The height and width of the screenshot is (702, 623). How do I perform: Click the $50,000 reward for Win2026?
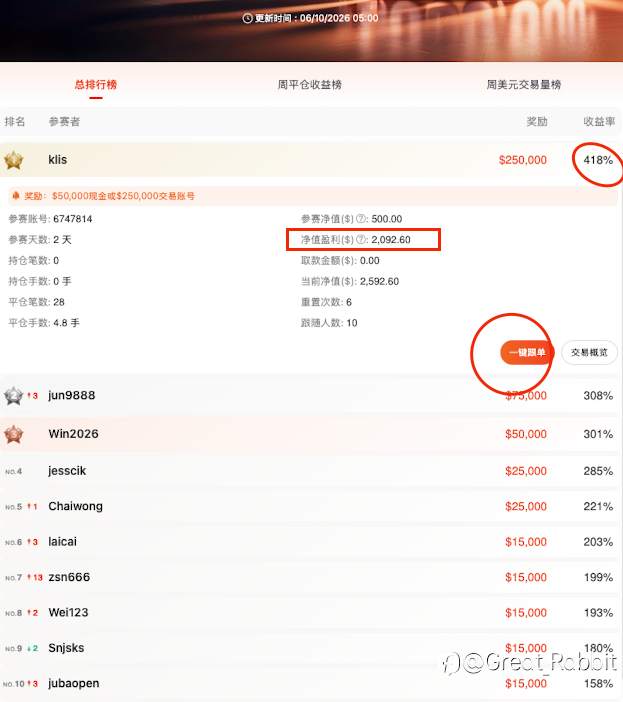pyautogui.click(x=526, y=434)
